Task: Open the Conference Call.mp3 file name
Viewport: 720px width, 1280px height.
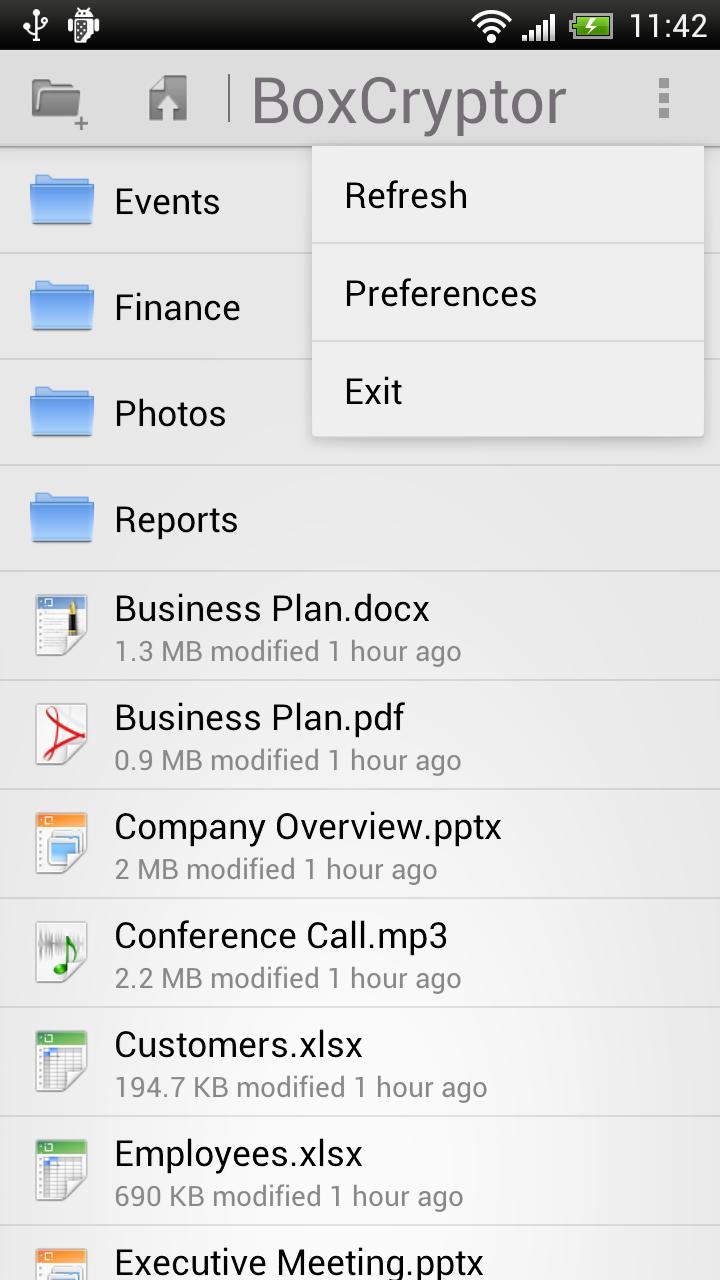Action: pos(280,936)
